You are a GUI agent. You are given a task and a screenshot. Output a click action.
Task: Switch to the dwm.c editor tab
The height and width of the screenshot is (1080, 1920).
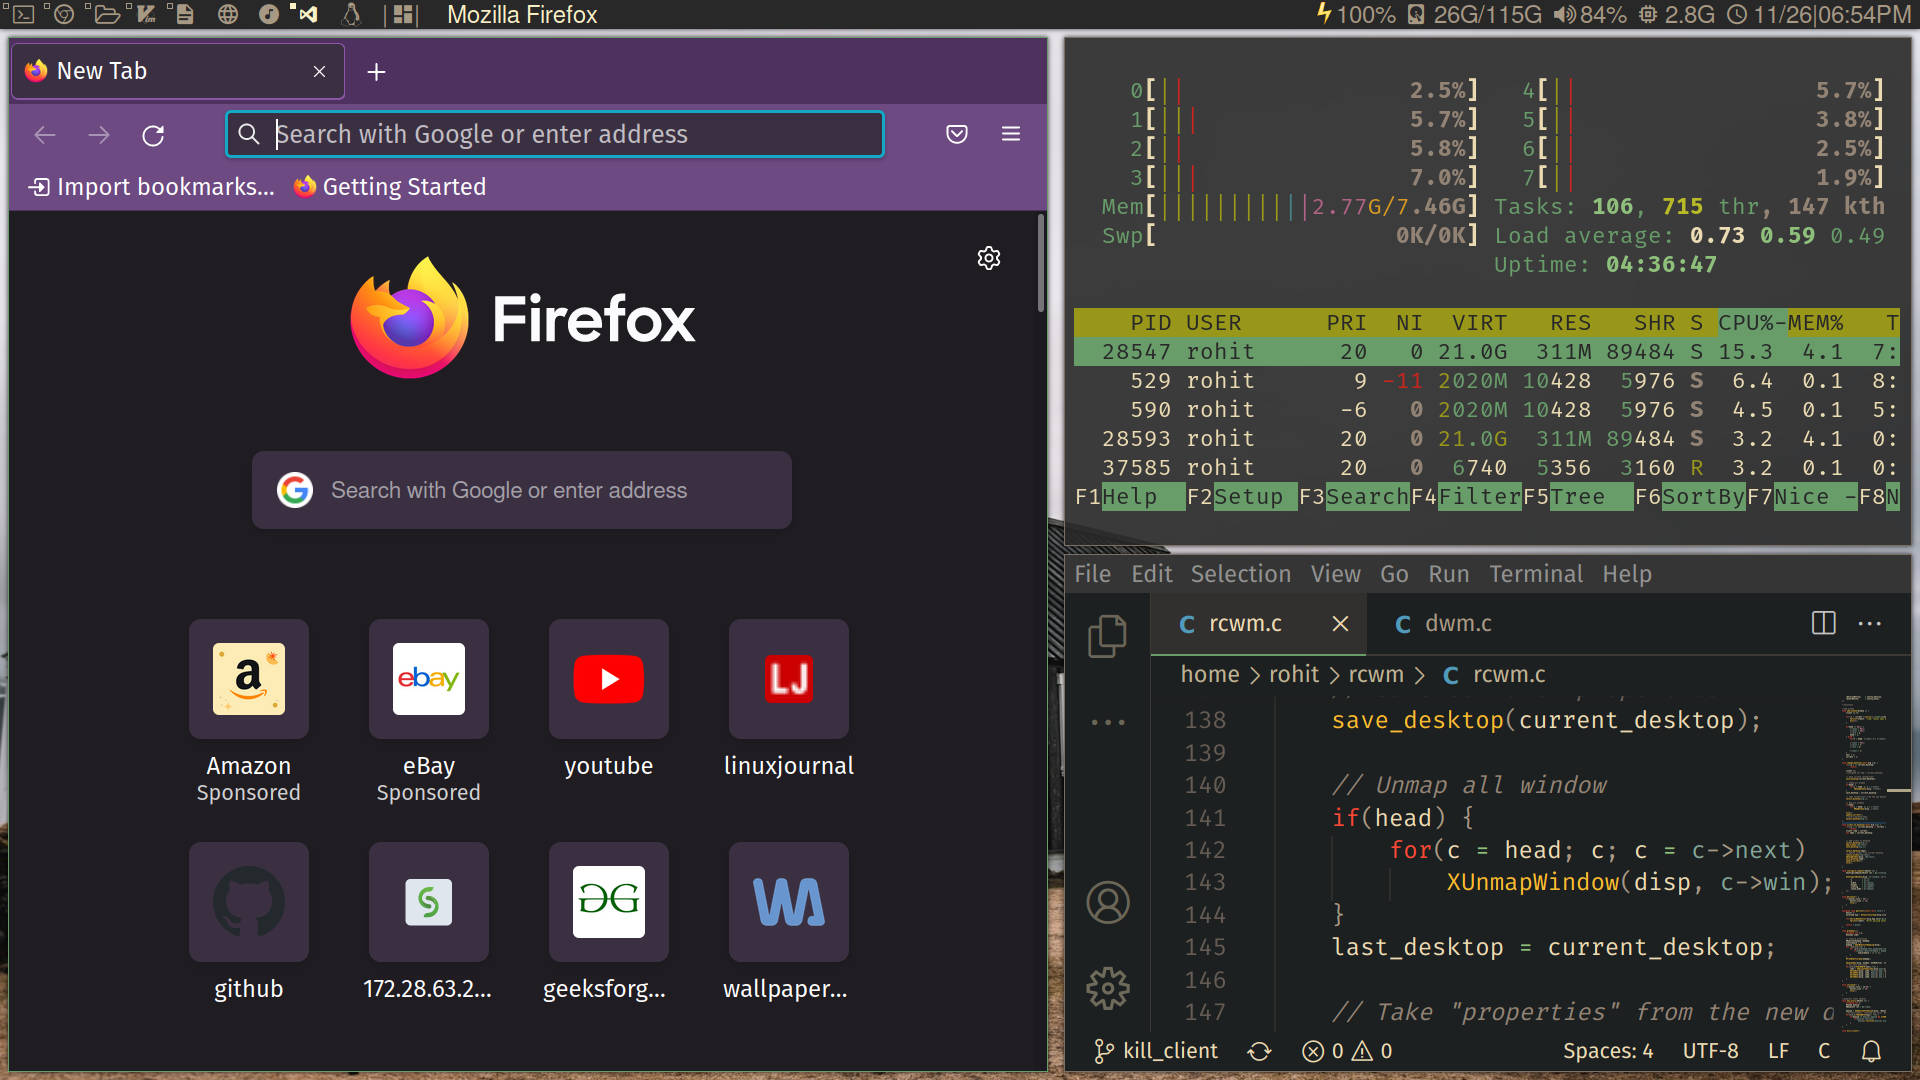(1444, 623)
